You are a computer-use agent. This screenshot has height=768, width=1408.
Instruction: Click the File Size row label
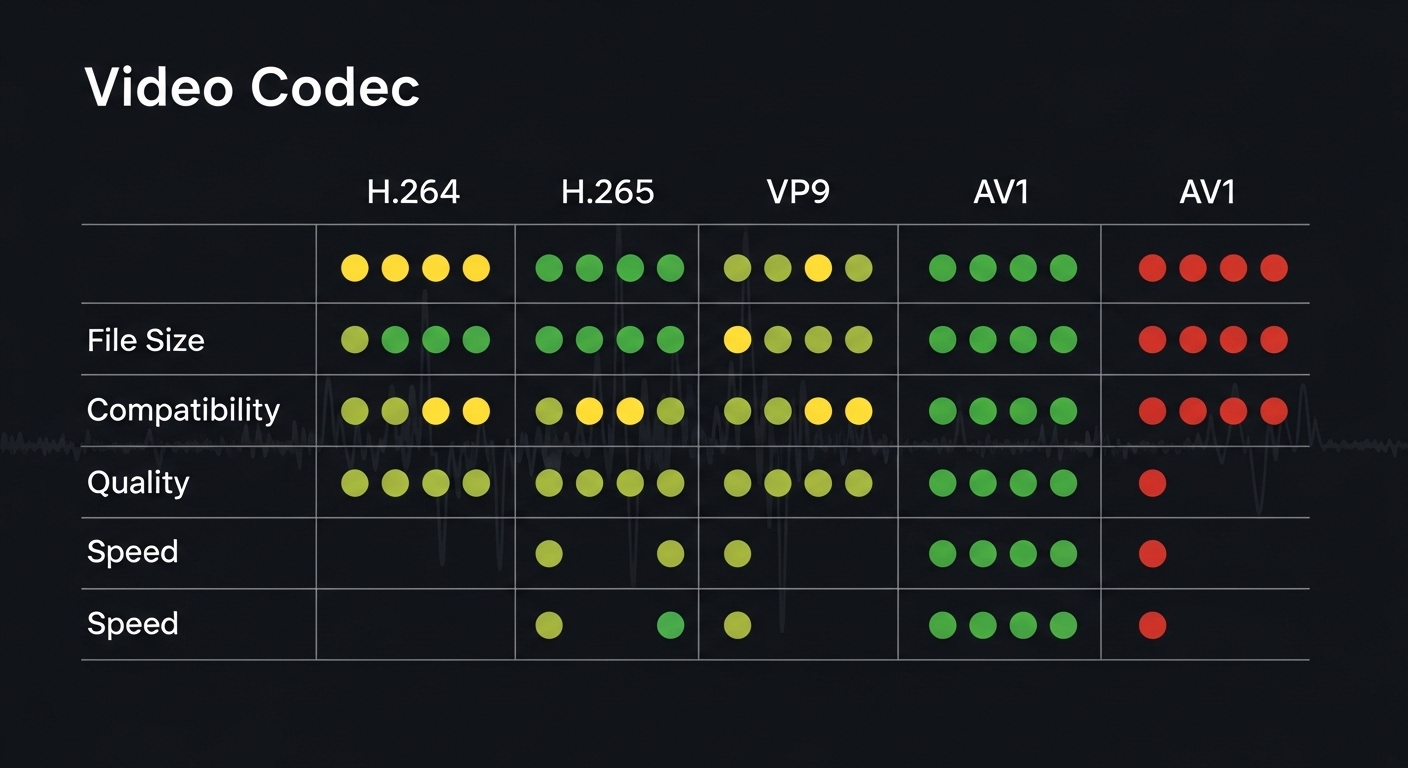tap(146, 340)
